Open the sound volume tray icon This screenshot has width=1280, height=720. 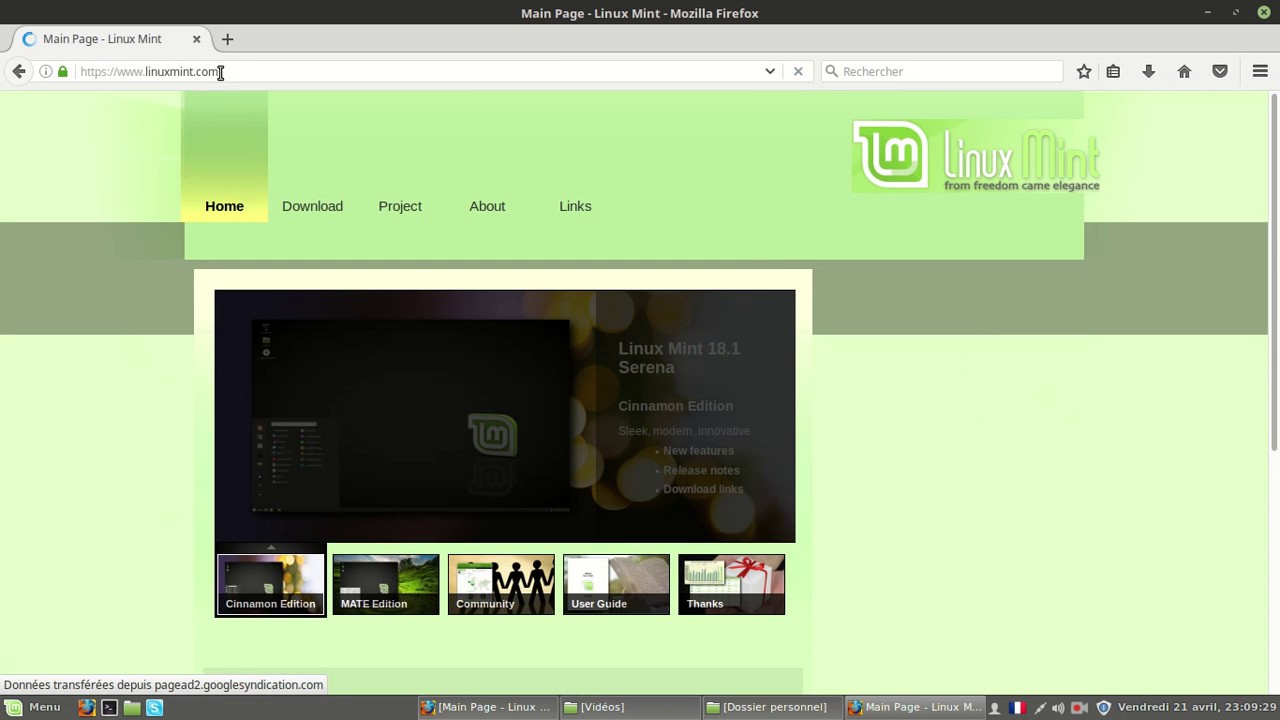point(1058,708)
